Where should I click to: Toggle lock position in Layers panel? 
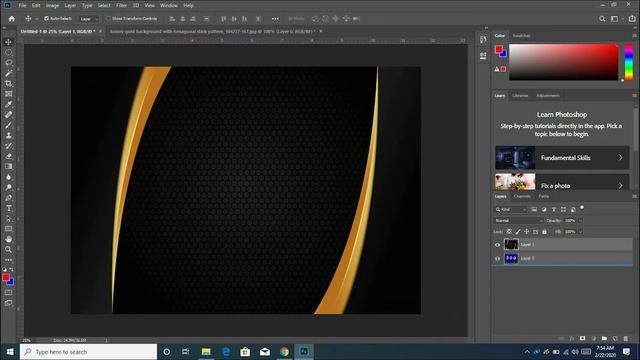pyautogui.click(x=527, y=231)
